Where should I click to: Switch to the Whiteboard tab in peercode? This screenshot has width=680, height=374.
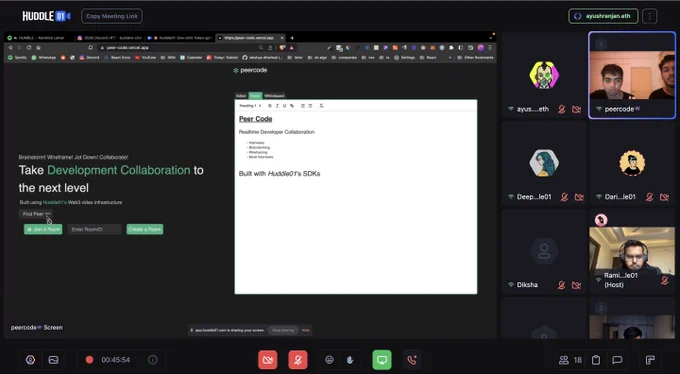coord(274,95)
